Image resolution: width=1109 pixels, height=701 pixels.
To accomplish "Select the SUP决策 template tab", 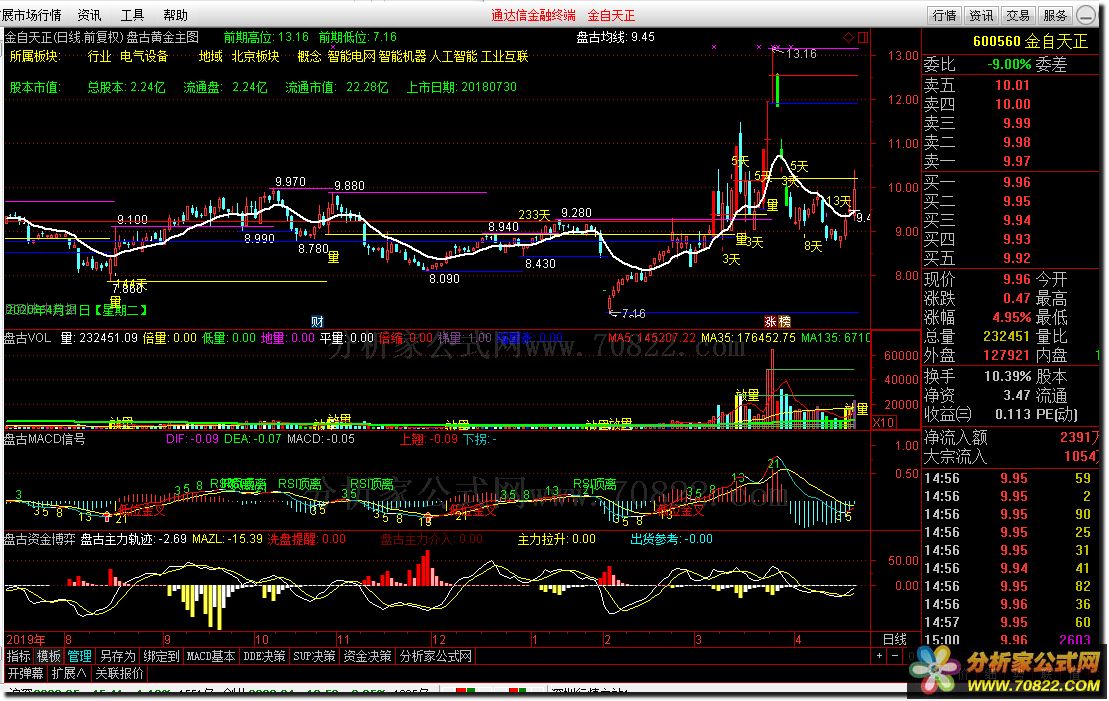I will 314,656.
